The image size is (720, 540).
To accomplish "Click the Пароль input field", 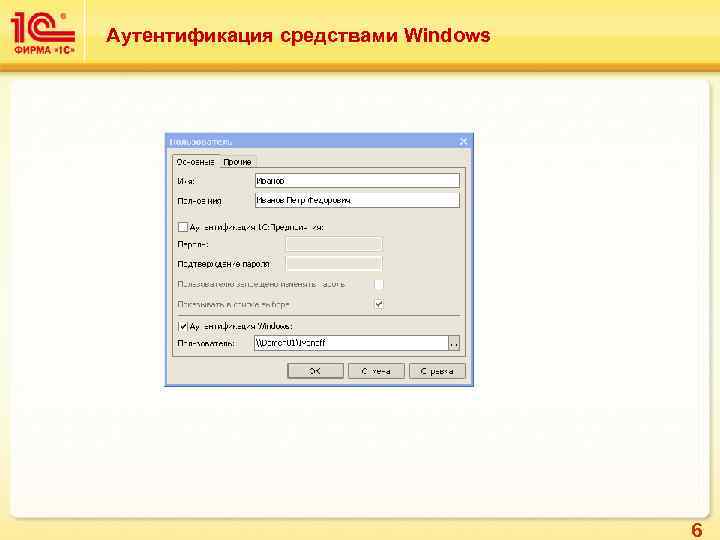I will coord(334,244).
